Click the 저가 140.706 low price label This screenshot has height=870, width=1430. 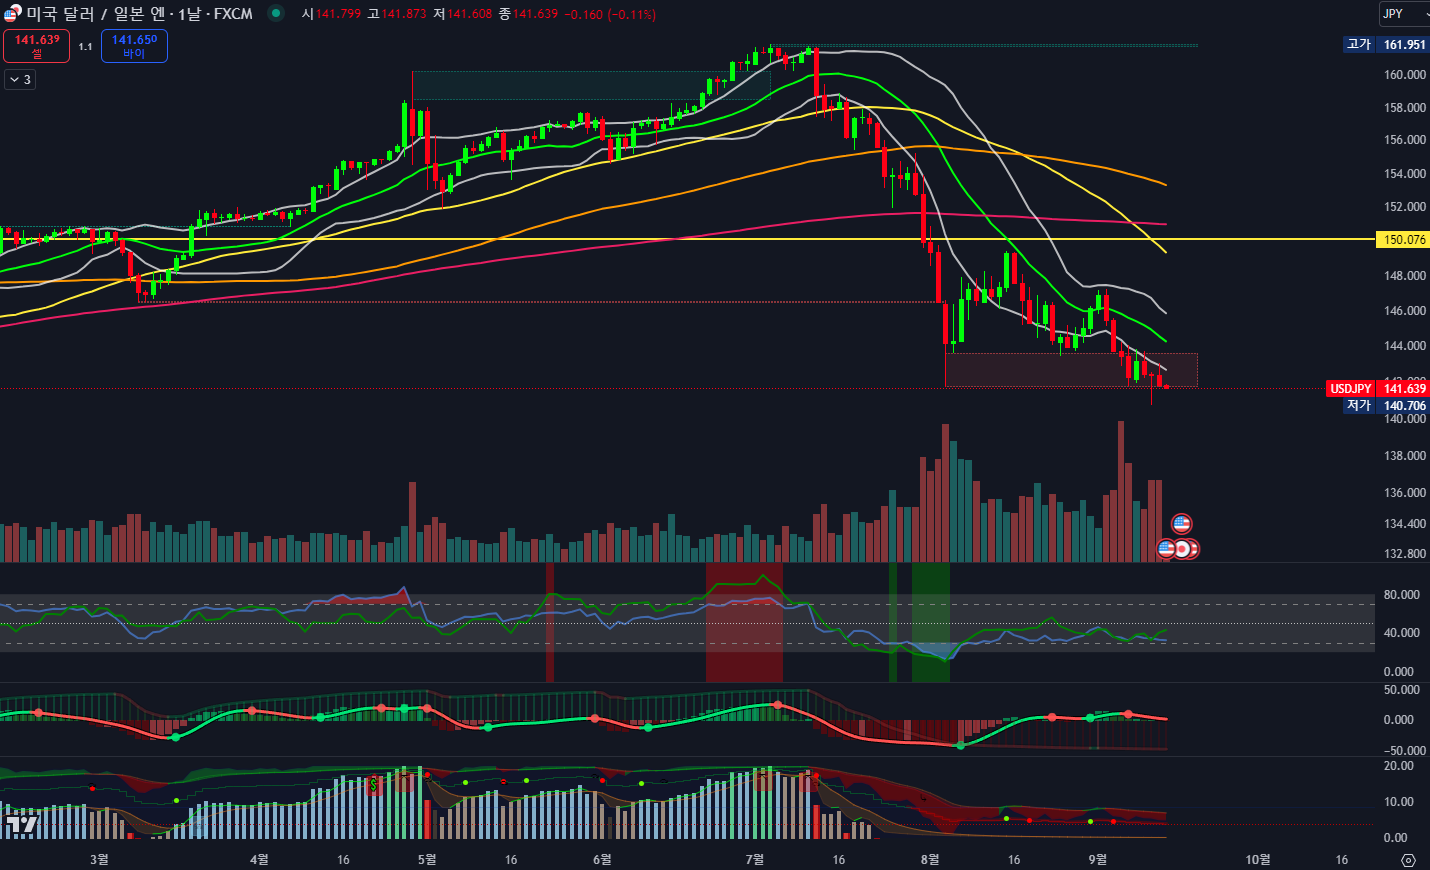(x=1386, y=406)
